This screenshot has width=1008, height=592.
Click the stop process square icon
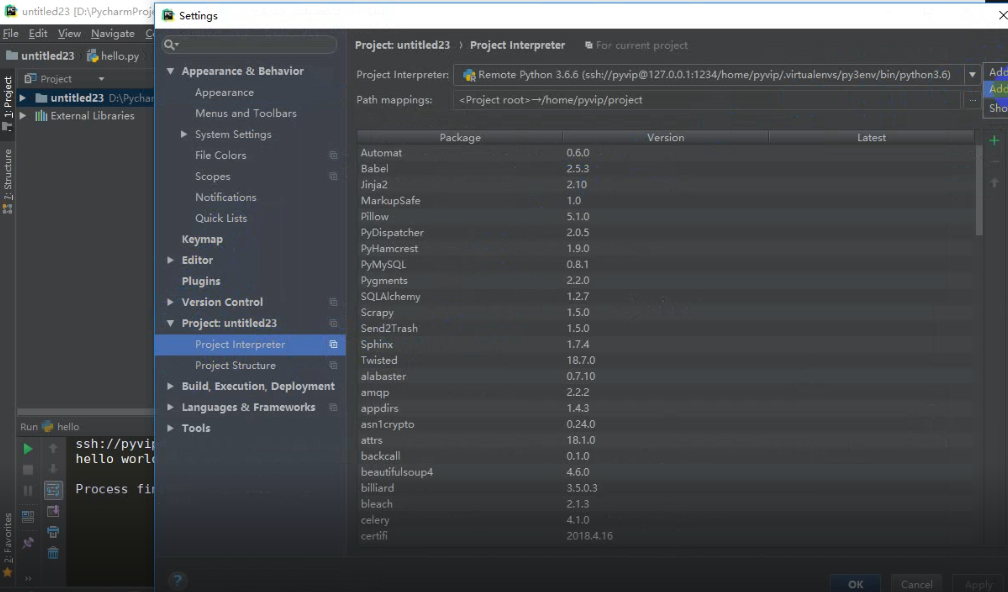pos(28,470)
